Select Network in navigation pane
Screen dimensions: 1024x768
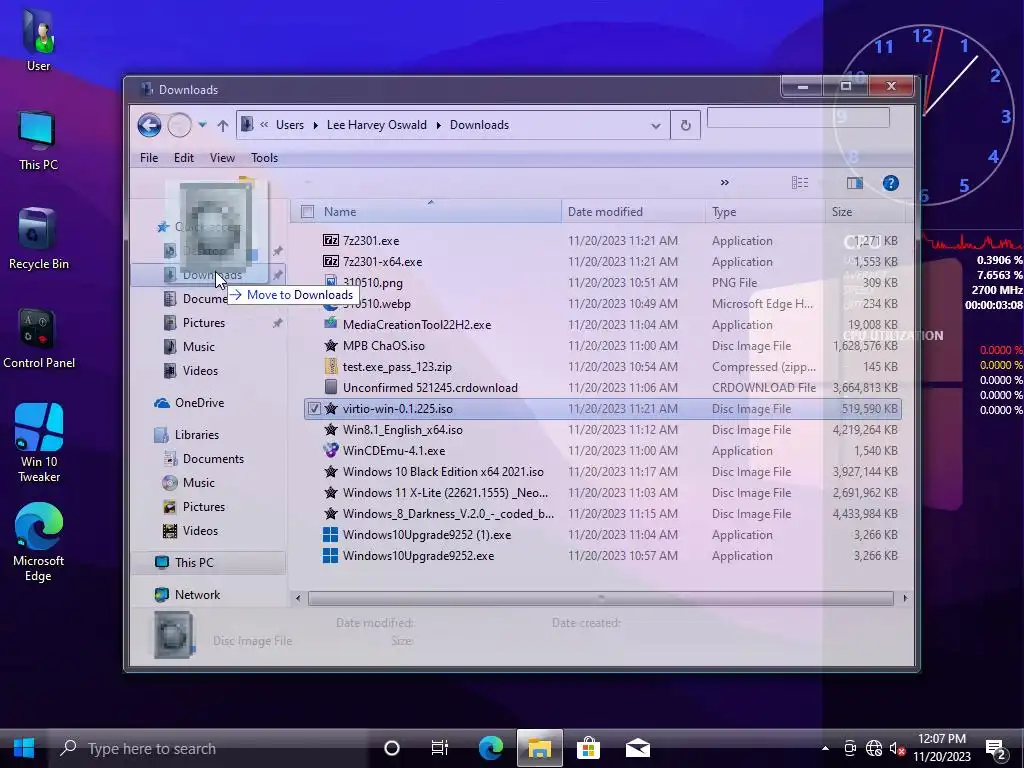click(x=197, y=595)
